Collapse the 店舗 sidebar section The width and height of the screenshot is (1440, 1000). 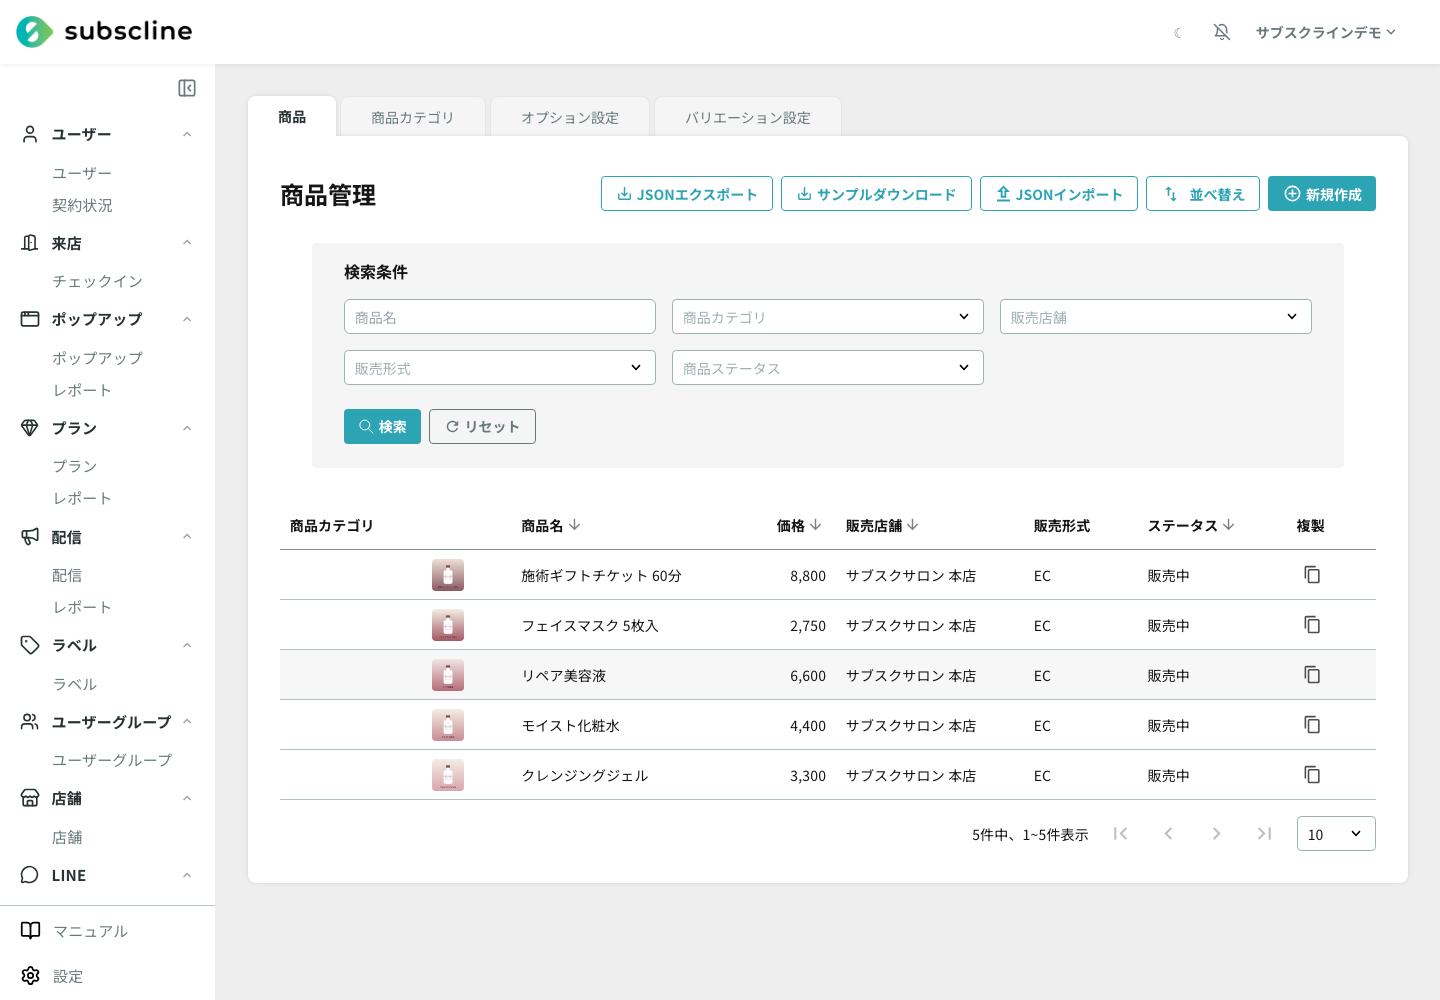[187, 798]
